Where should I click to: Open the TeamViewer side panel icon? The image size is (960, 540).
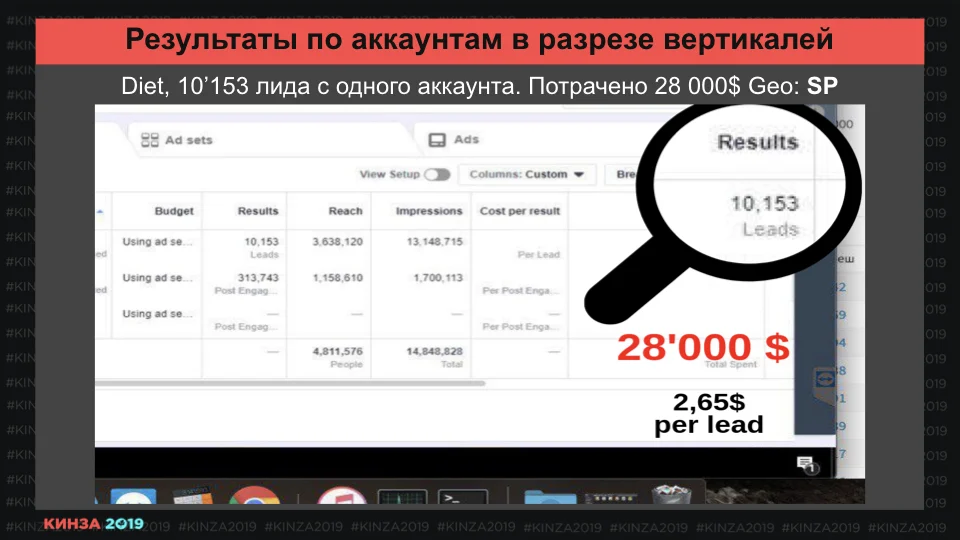pyautogui.click(x=824, y=380)
